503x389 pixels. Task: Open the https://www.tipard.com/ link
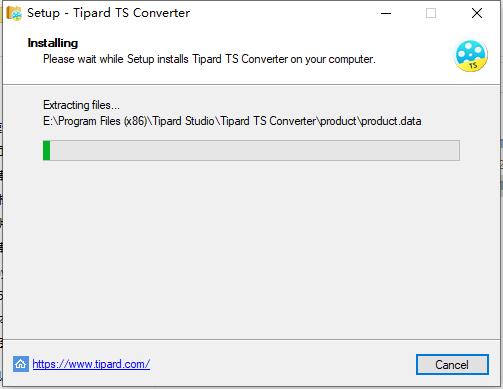[91, 364]
